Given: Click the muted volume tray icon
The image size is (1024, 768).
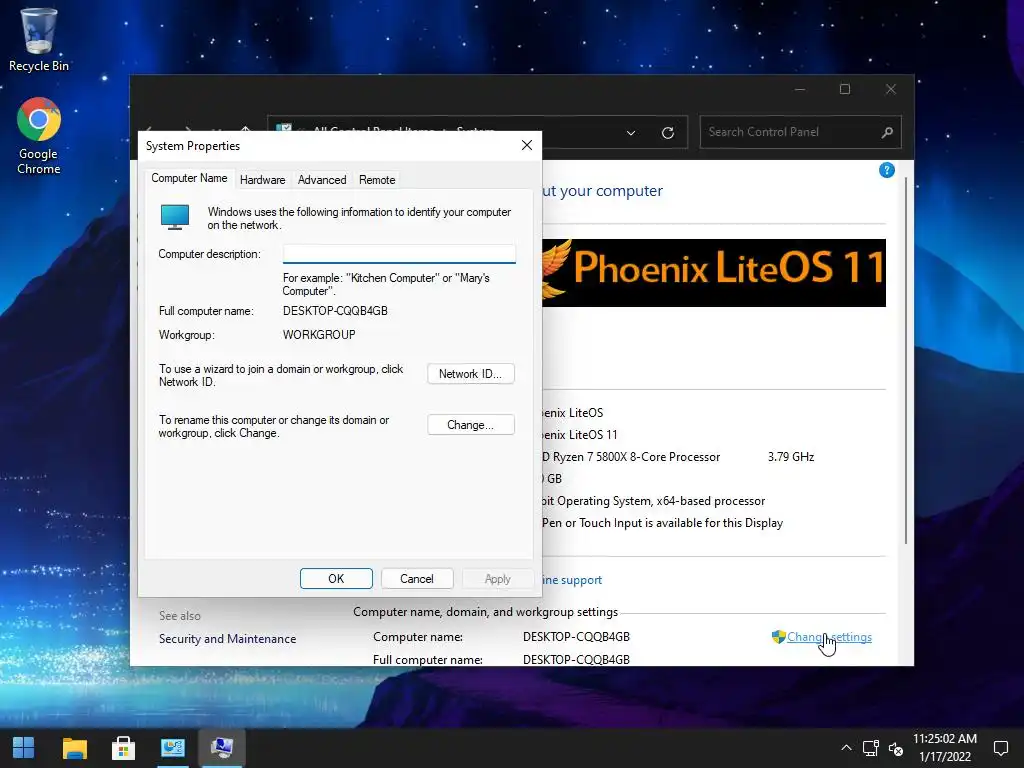Looking at the screenshot, I should pyautogui.click(x=896, y=748).
